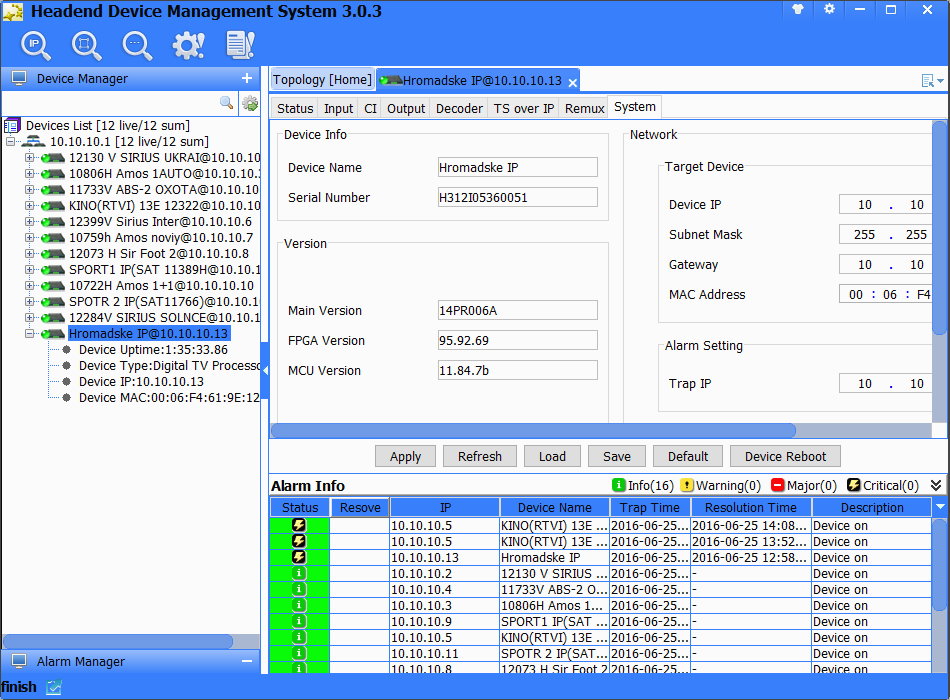This screenshot has width=950, height=700.
Task: Click the IP search magnifier toolbar icon
Action: point(37,45)
